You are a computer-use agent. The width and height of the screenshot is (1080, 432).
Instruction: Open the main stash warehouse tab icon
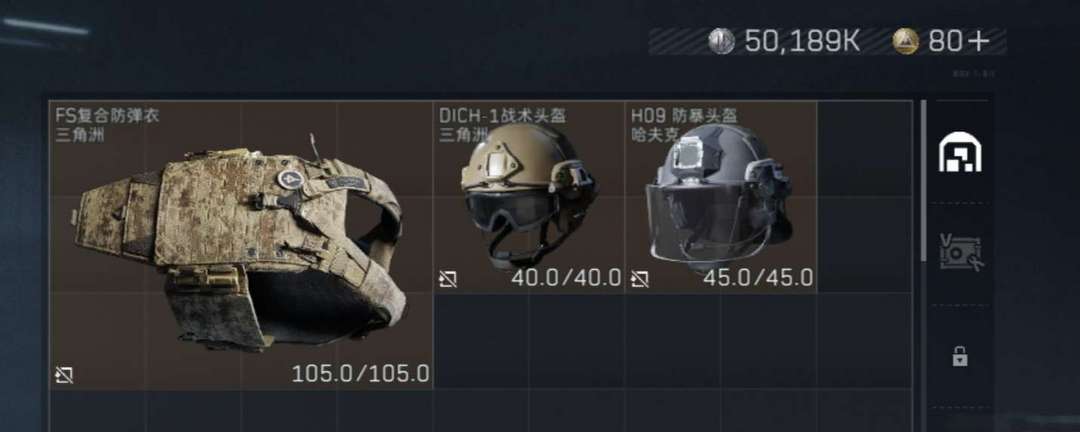(x=960, y=152)
